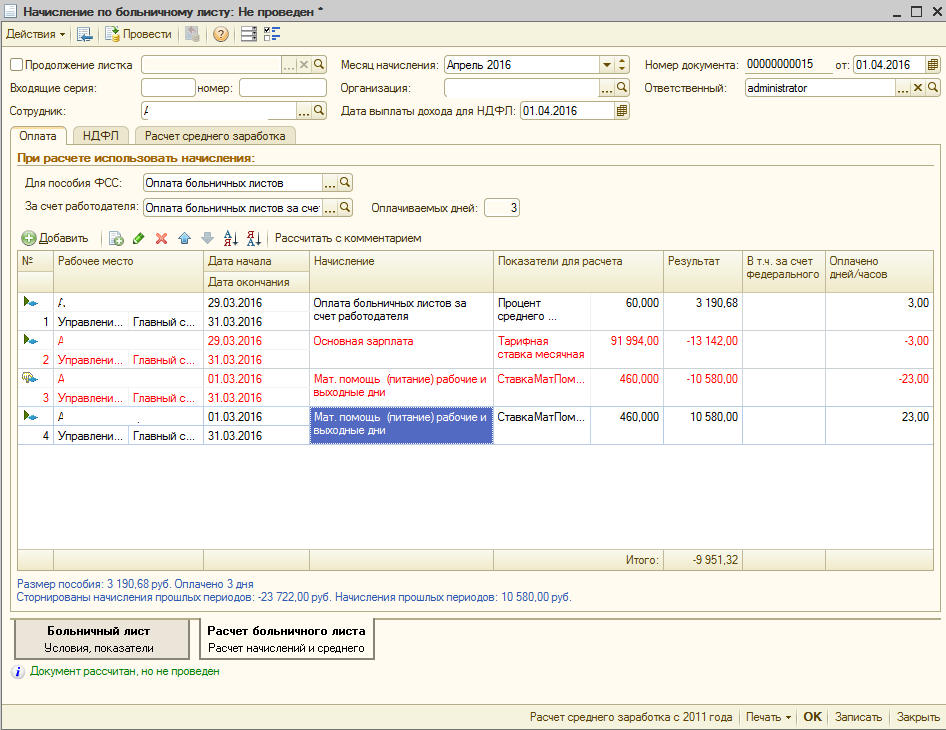Click the copy row icon next to Добавить

click(116, 239)
